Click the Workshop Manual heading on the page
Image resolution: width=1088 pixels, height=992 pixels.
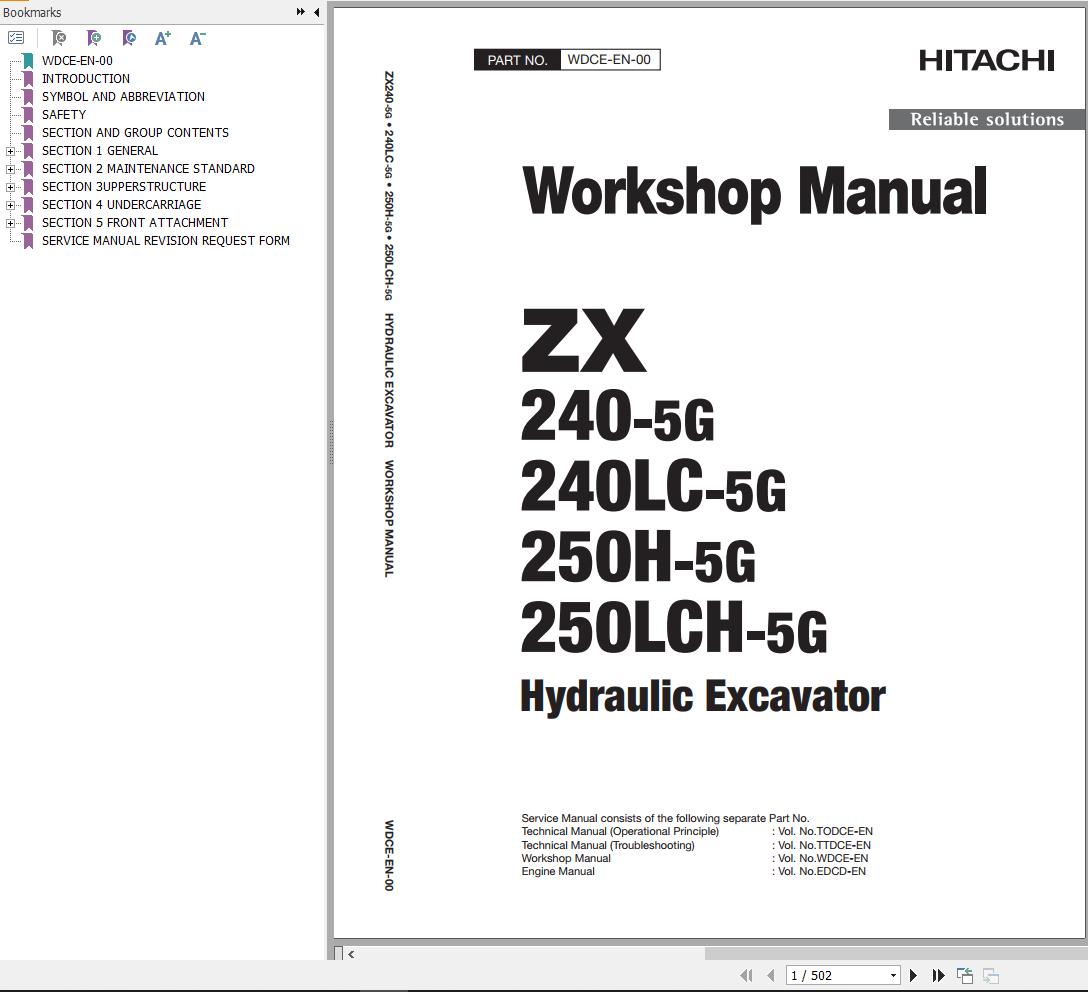tap(755, 192)
